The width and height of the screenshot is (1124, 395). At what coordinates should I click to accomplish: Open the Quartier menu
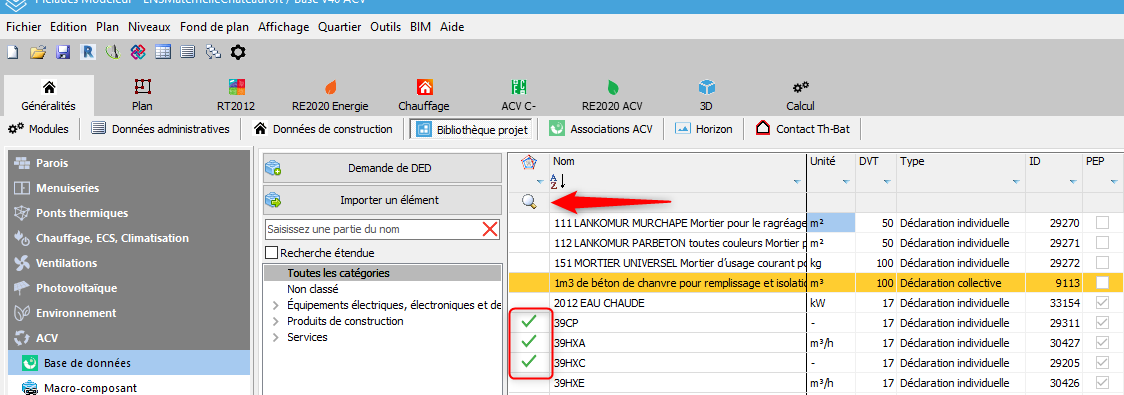point(340,27)
